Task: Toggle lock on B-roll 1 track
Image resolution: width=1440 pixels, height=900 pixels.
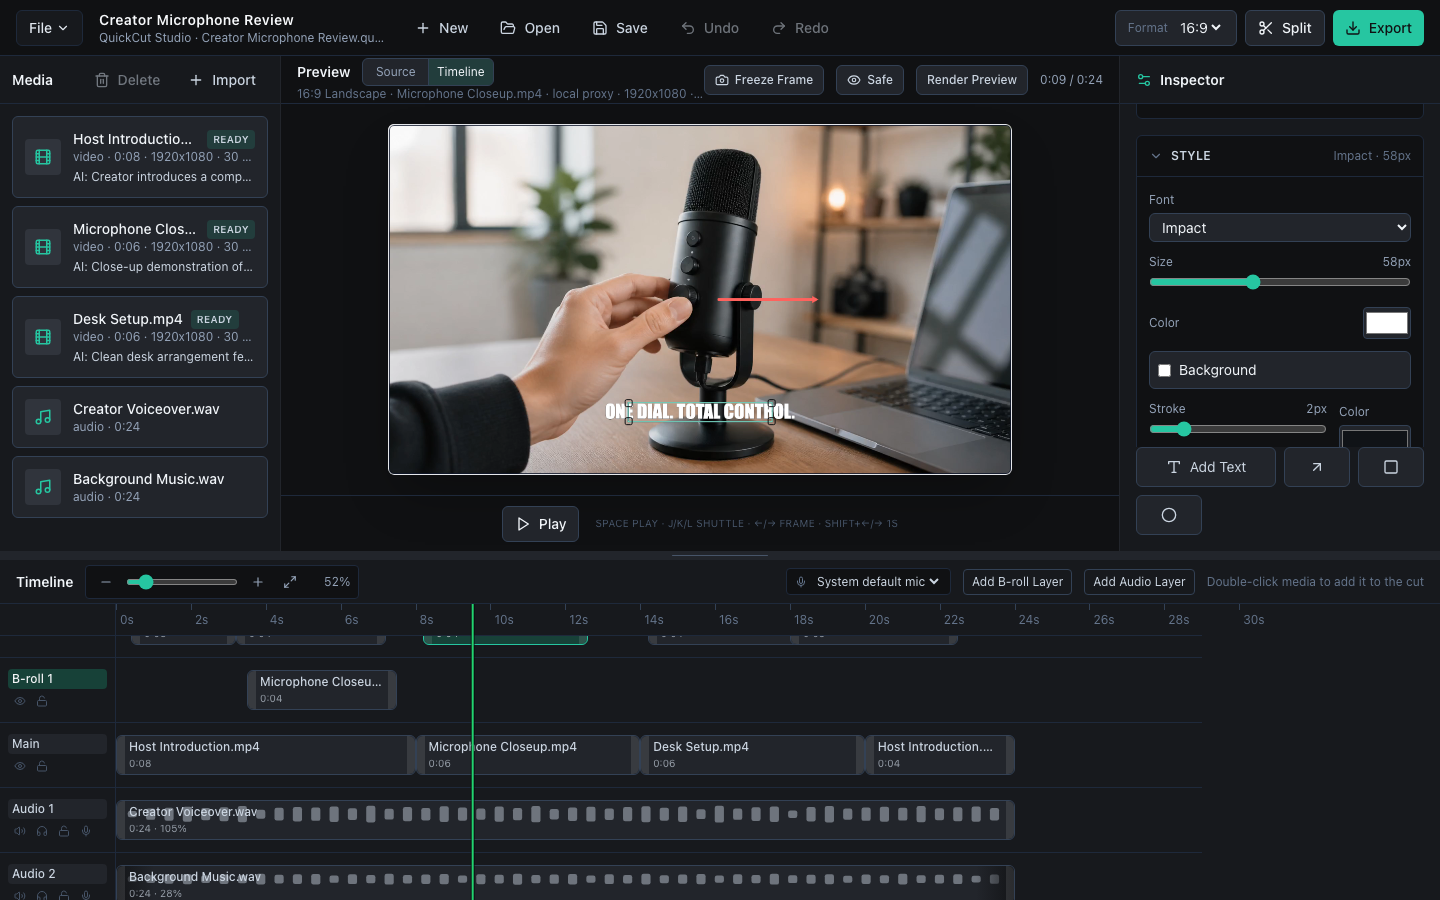Action: 42,702
